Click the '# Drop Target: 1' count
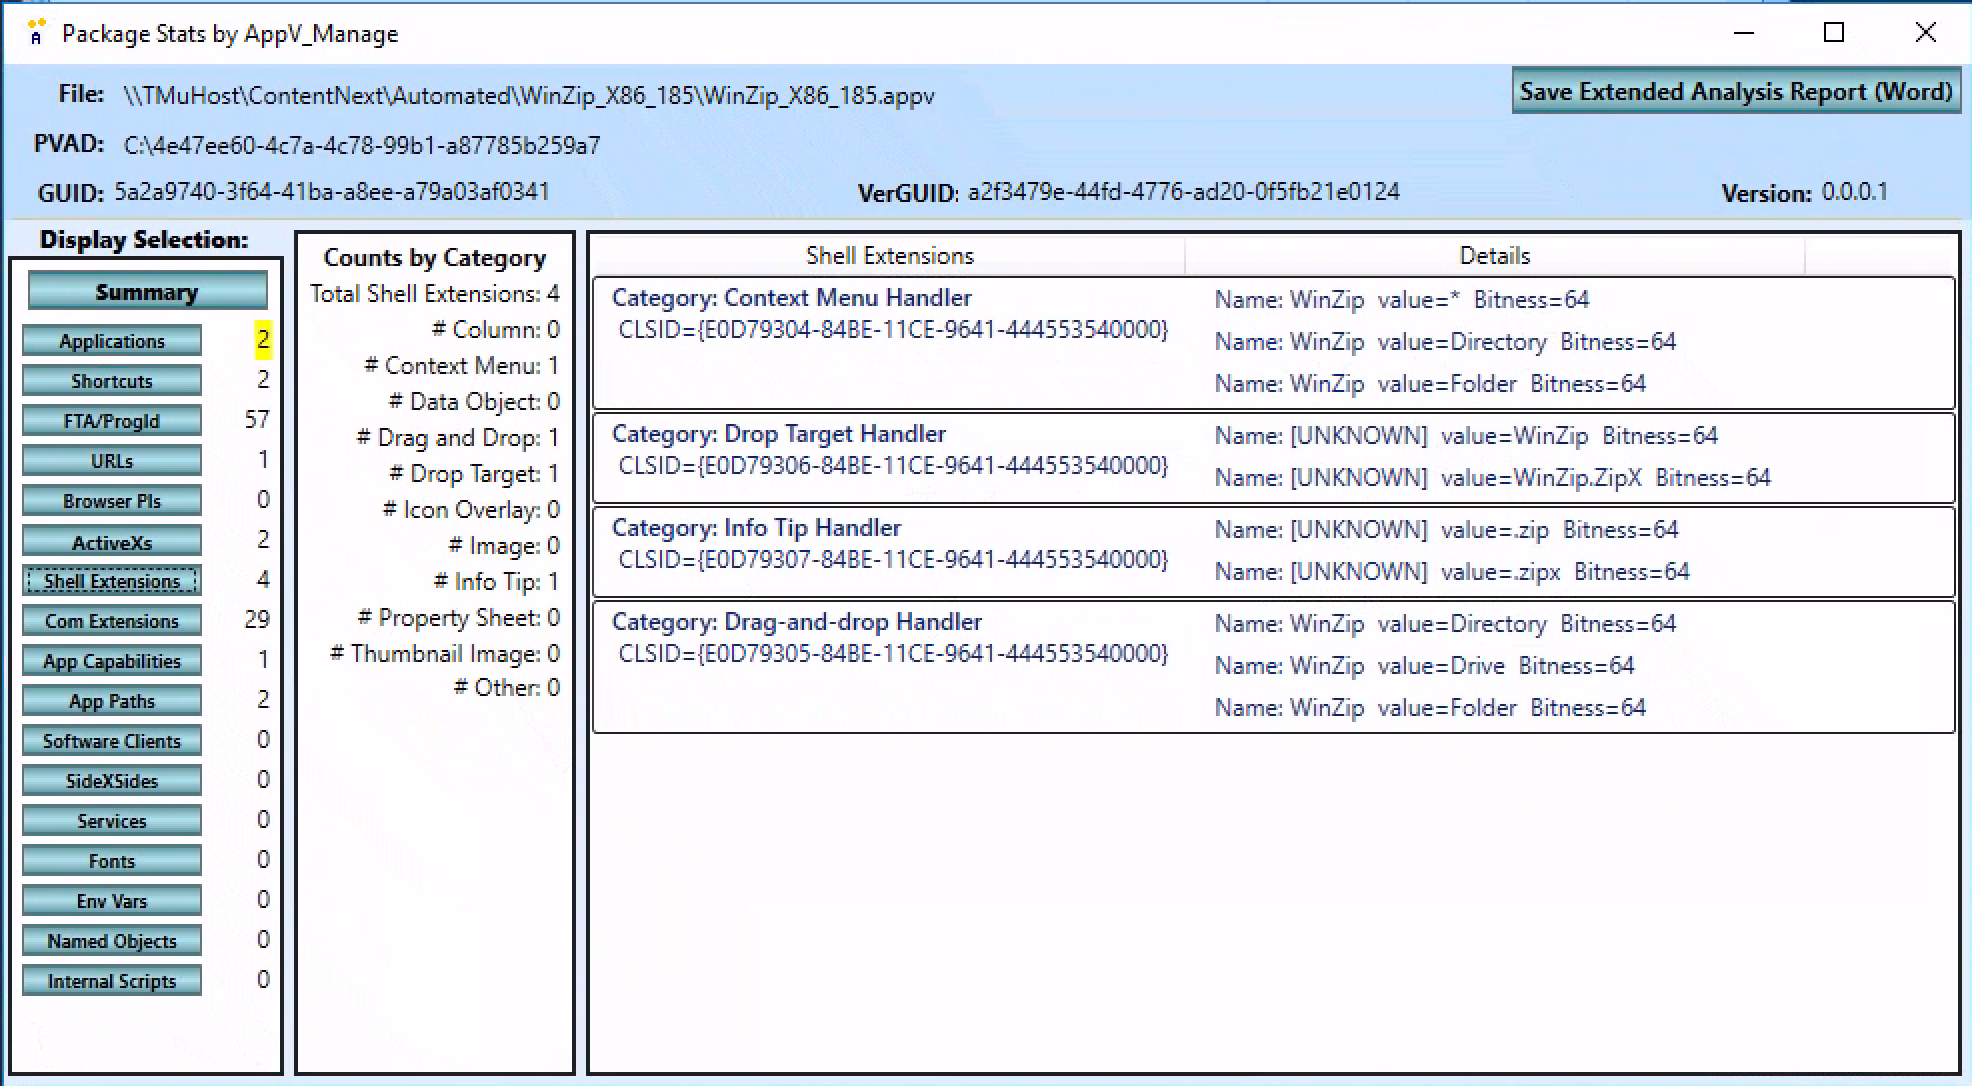 coord(474,474)
